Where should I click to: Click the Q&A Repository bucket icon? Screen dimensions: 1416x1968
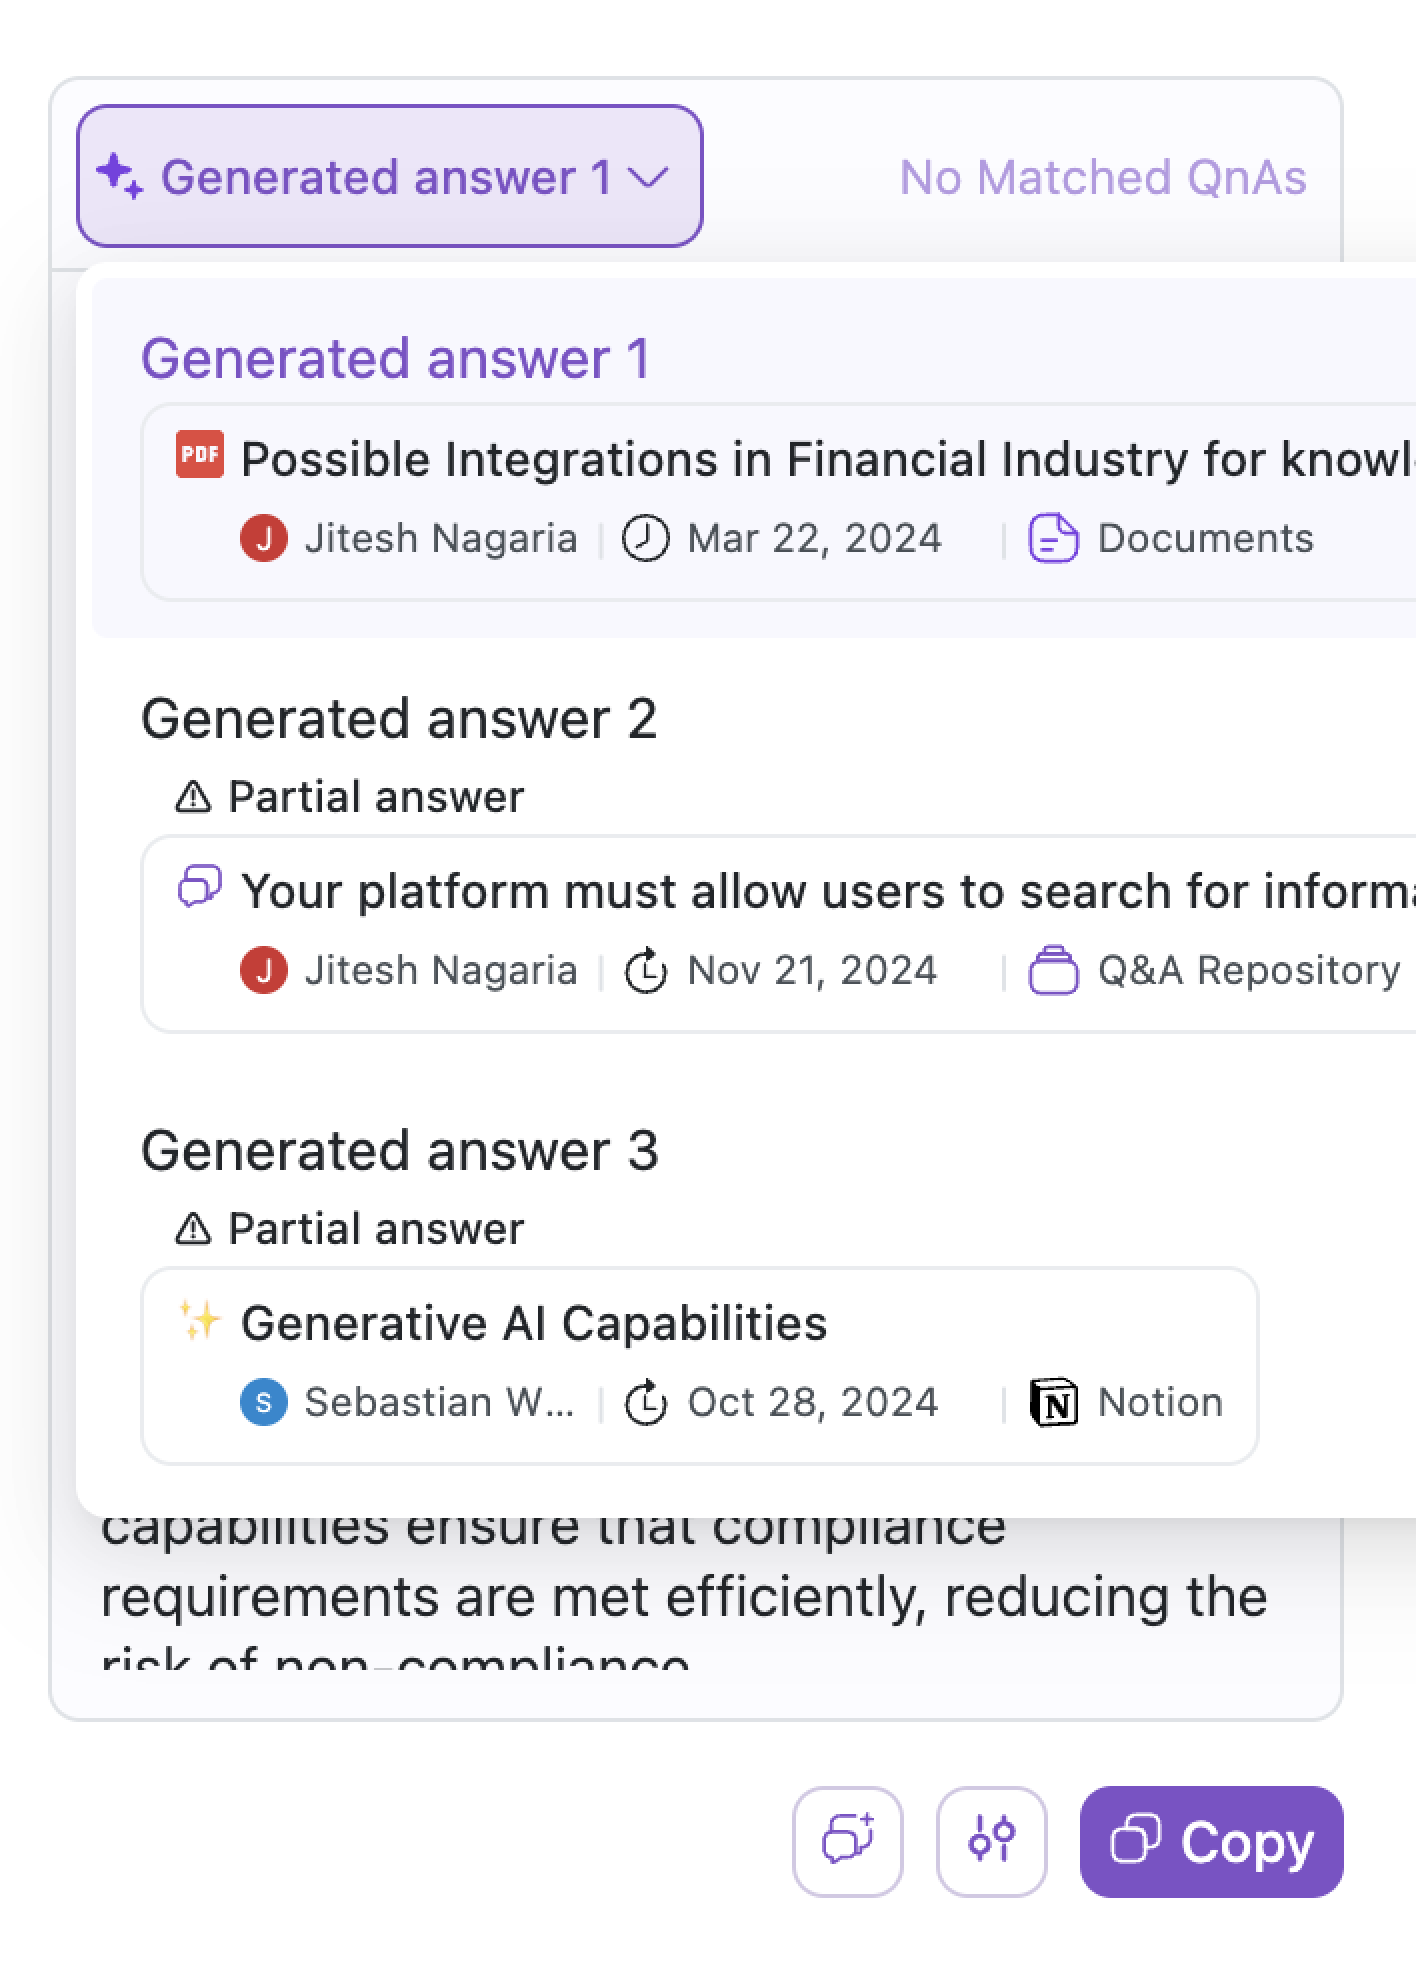(x=1053, y=971)
